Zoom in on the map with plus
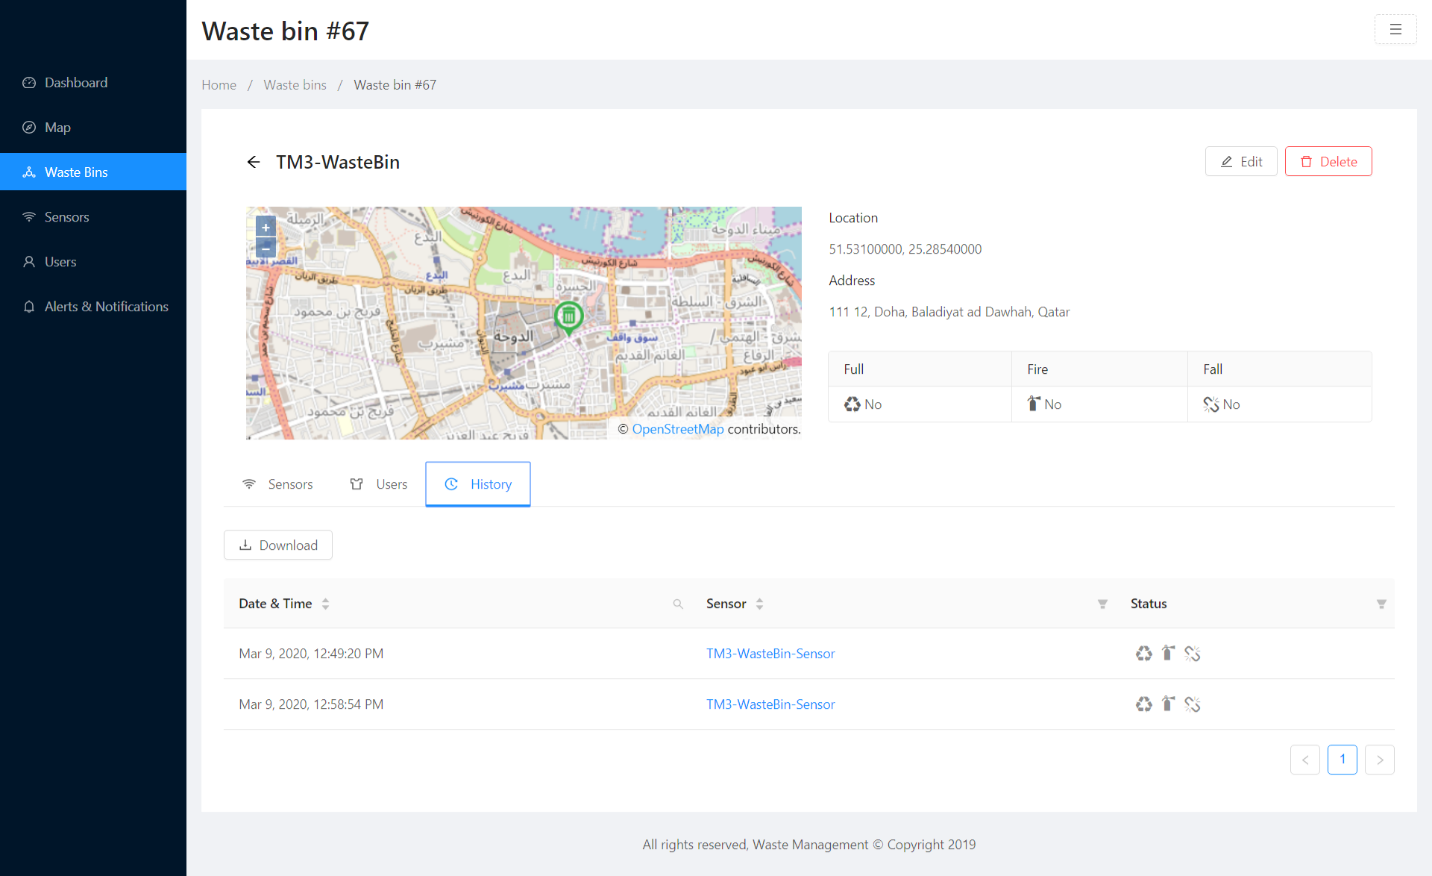Viewport: 1432px width, 876px height. 266,227
